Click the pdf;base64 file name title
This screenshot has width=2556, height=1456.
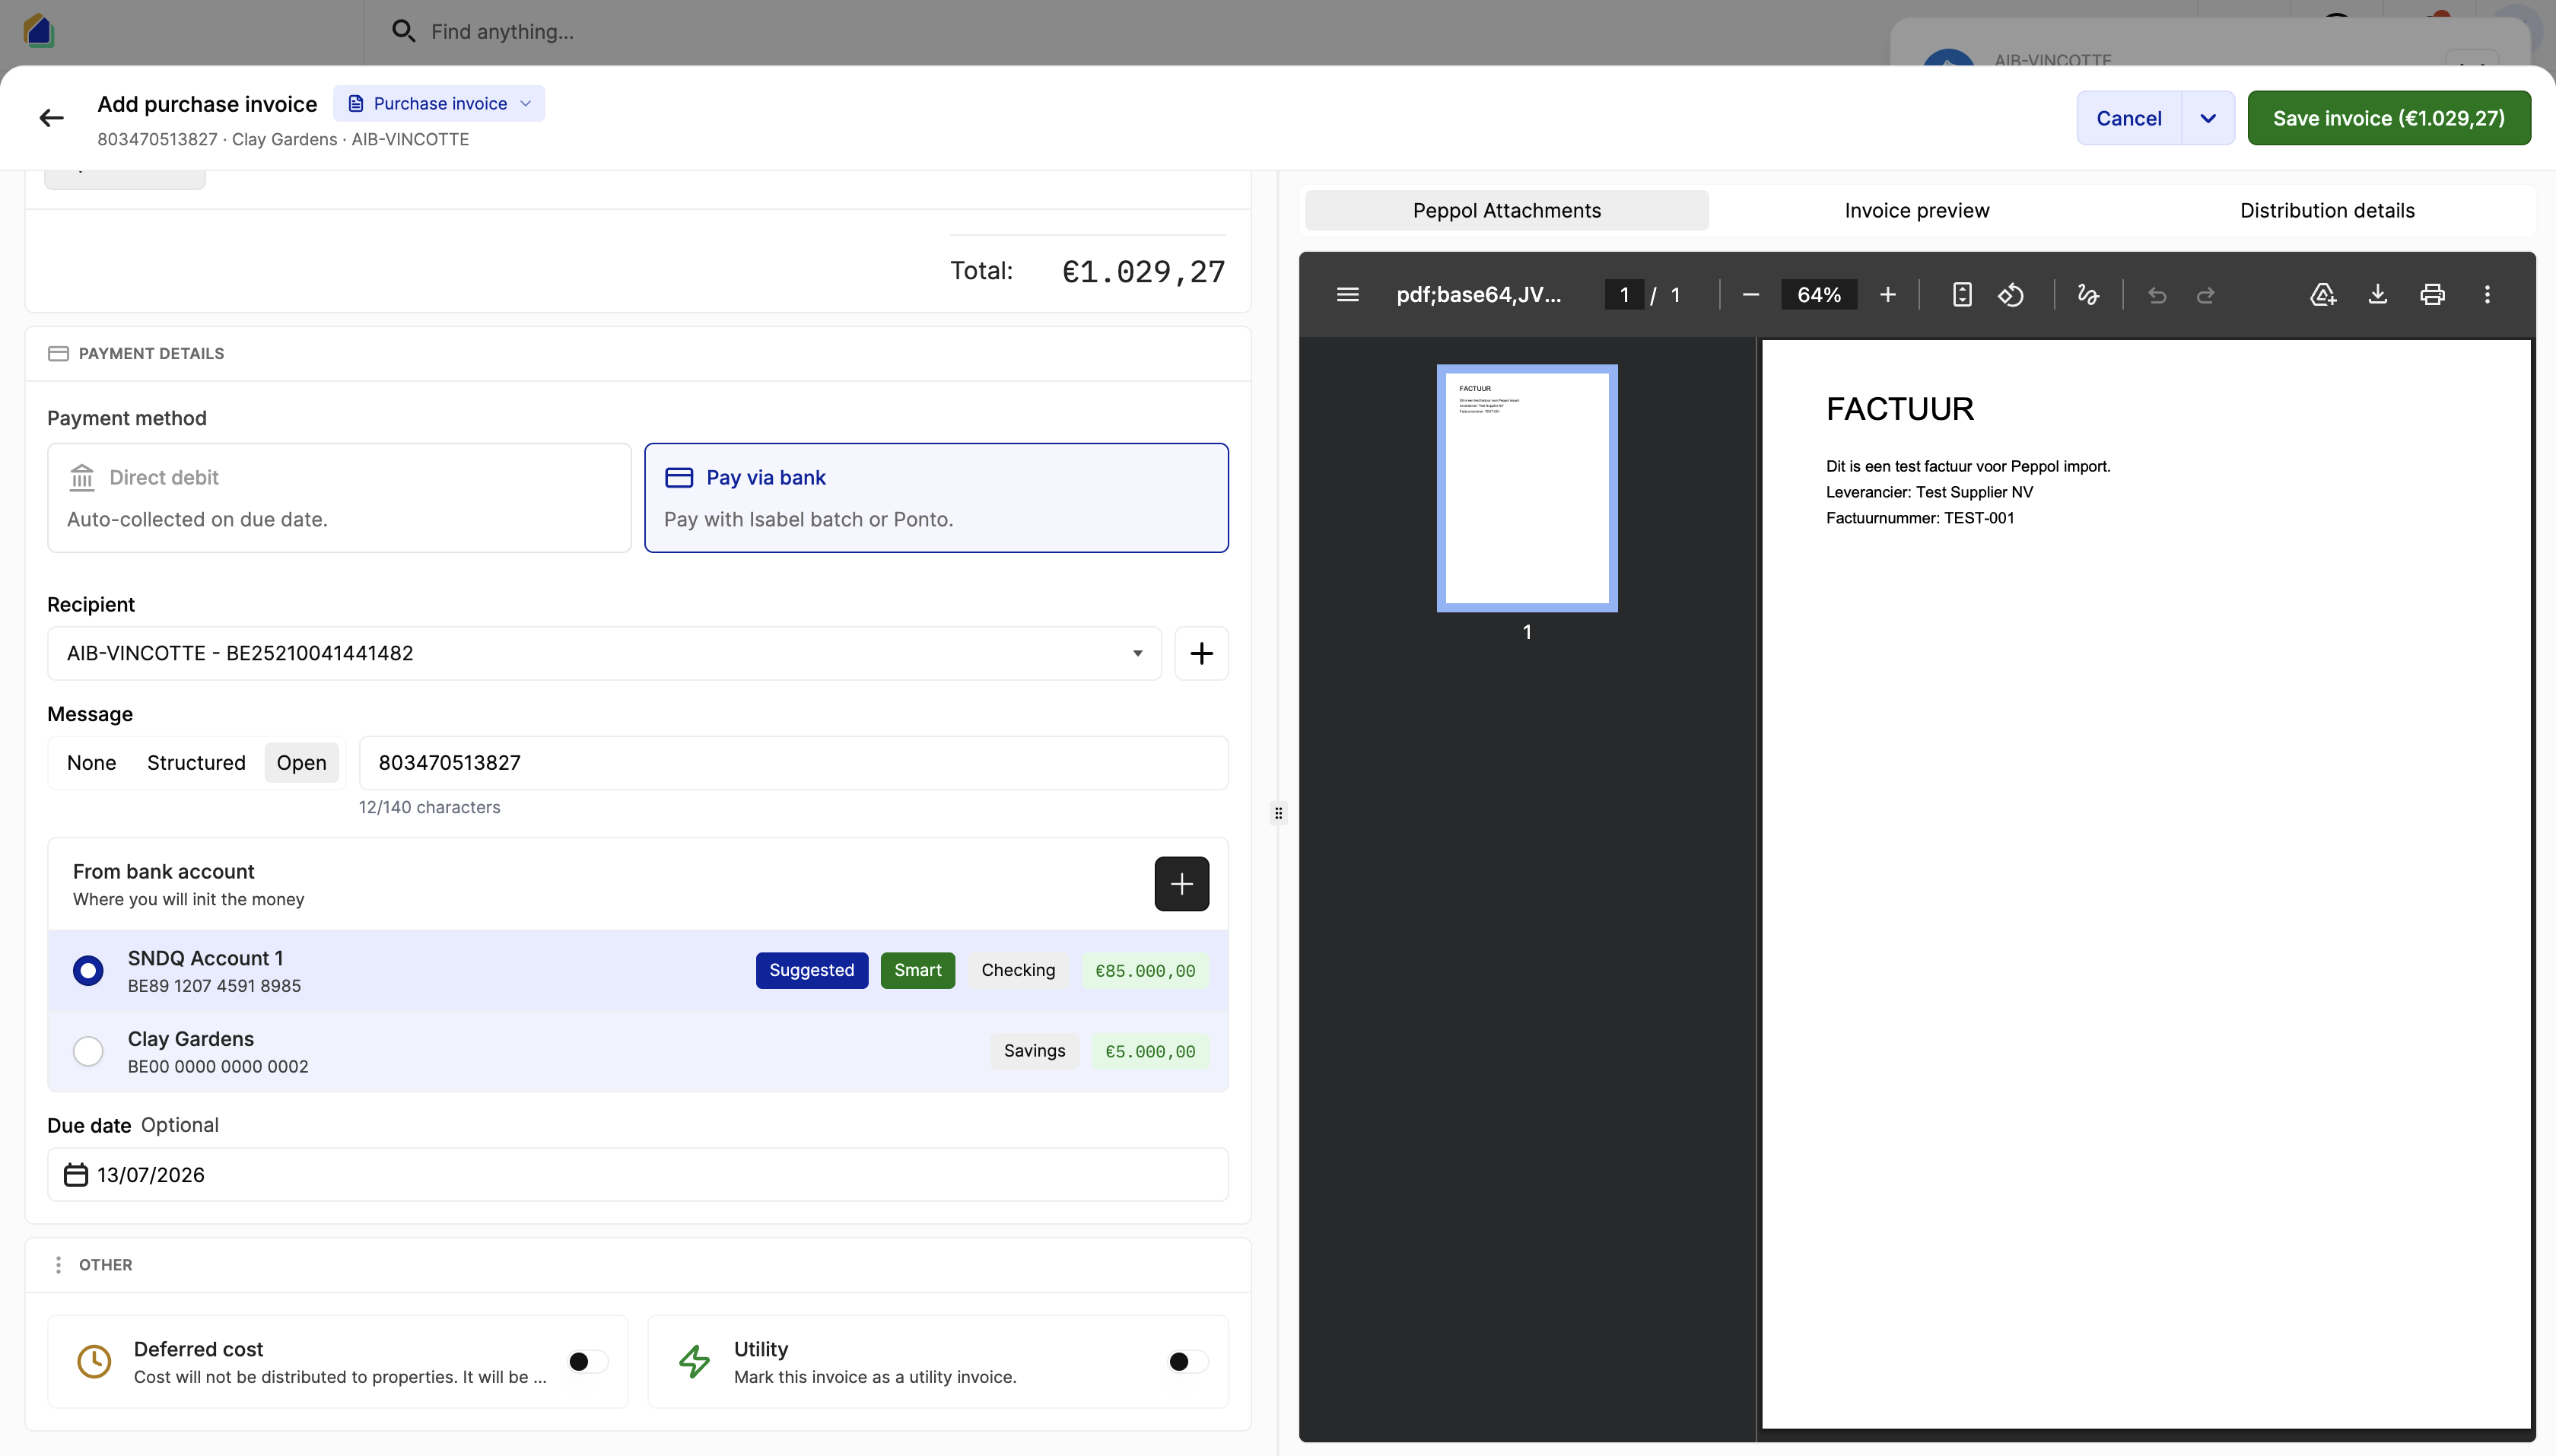[x=1478, y=295]
